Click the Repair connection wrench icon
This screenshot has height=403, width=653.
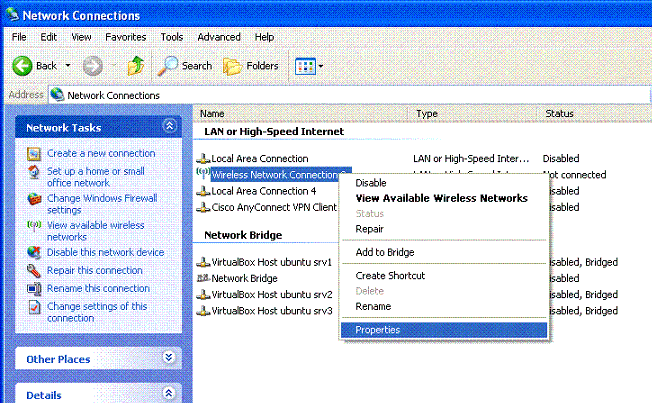tap(34, 271)
